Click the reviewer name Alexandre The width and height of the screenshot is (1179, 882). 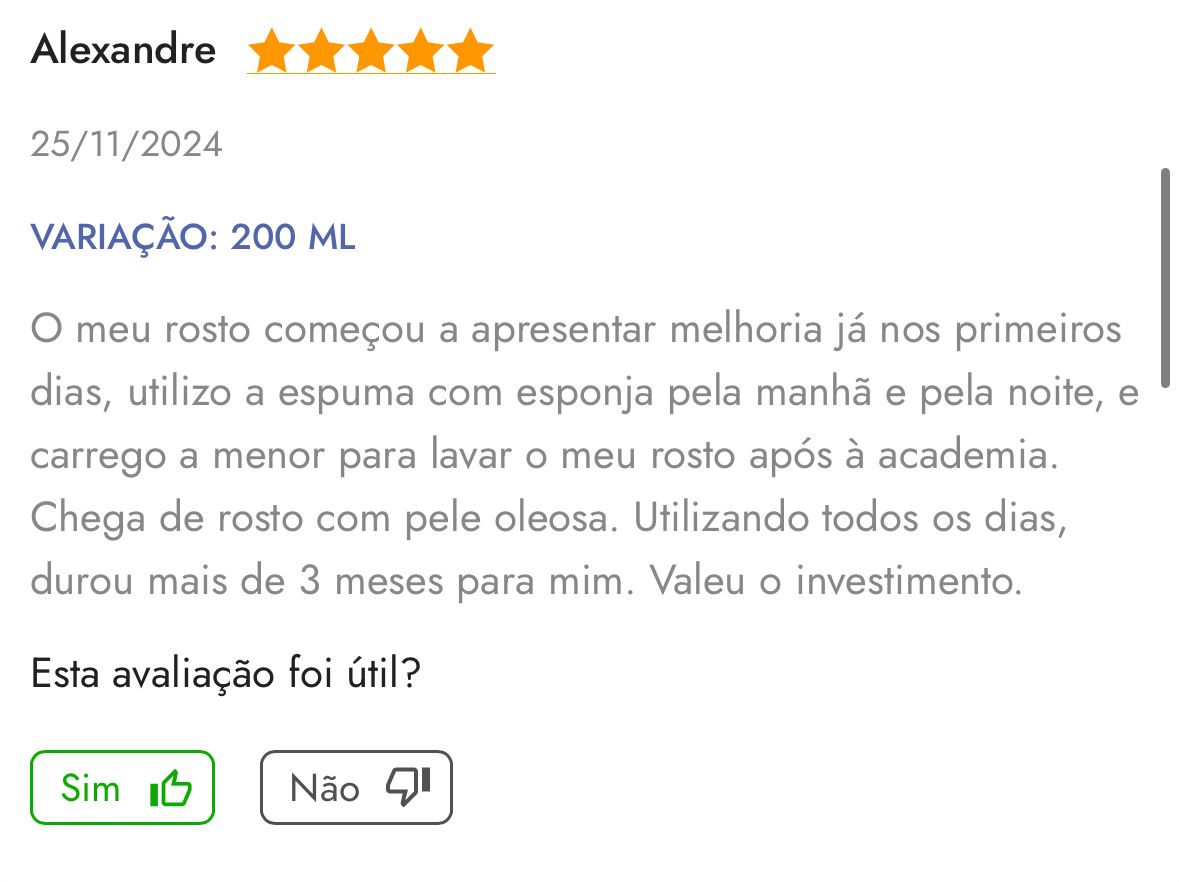point(123,49)
